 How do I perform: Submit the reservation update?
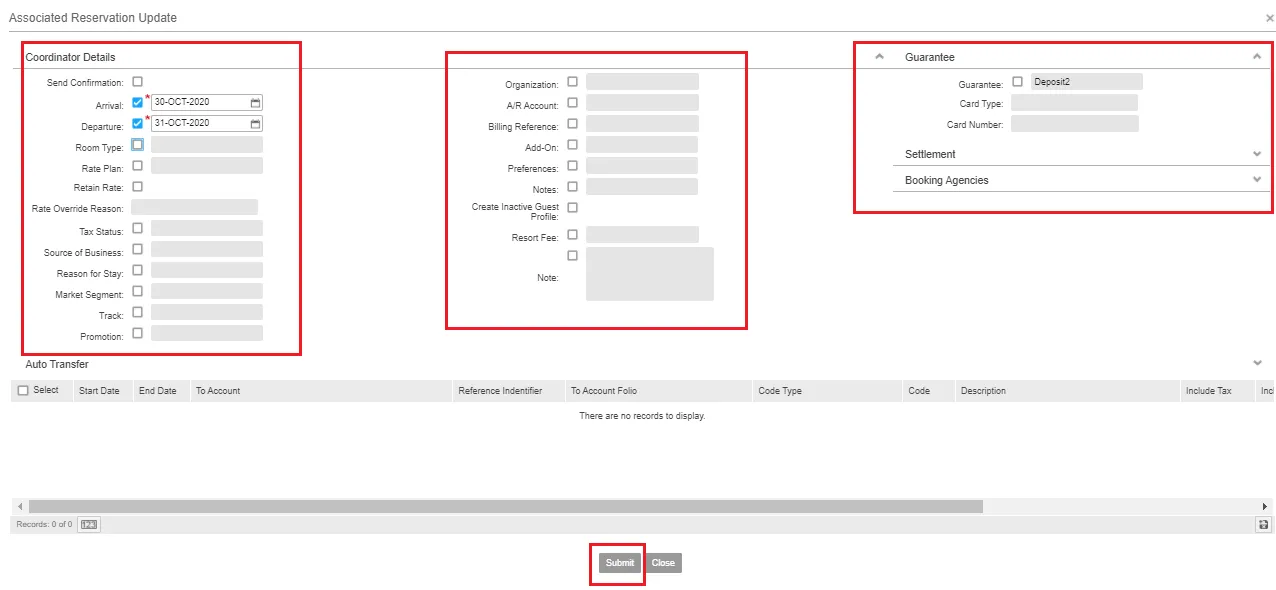point(620,563)
